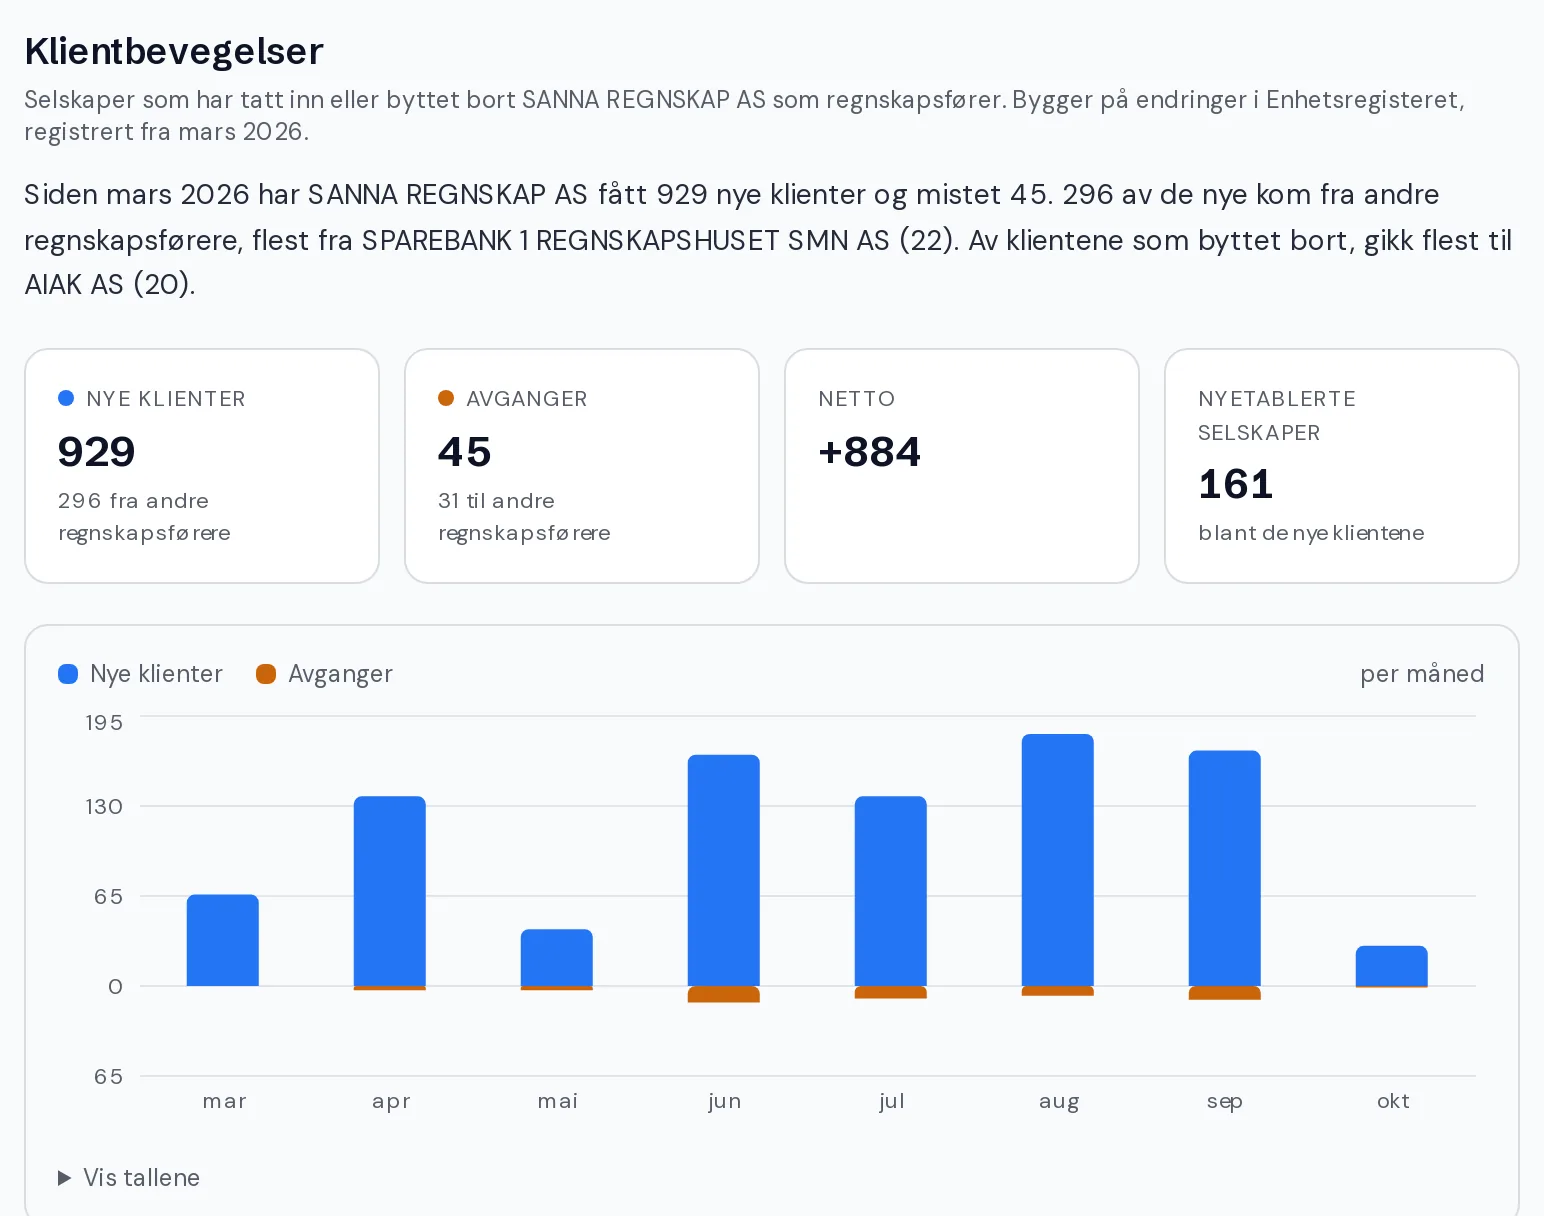Click 'blant de nye klientene' subtext
The image size is (1544, 1216).
point(1311,533)
